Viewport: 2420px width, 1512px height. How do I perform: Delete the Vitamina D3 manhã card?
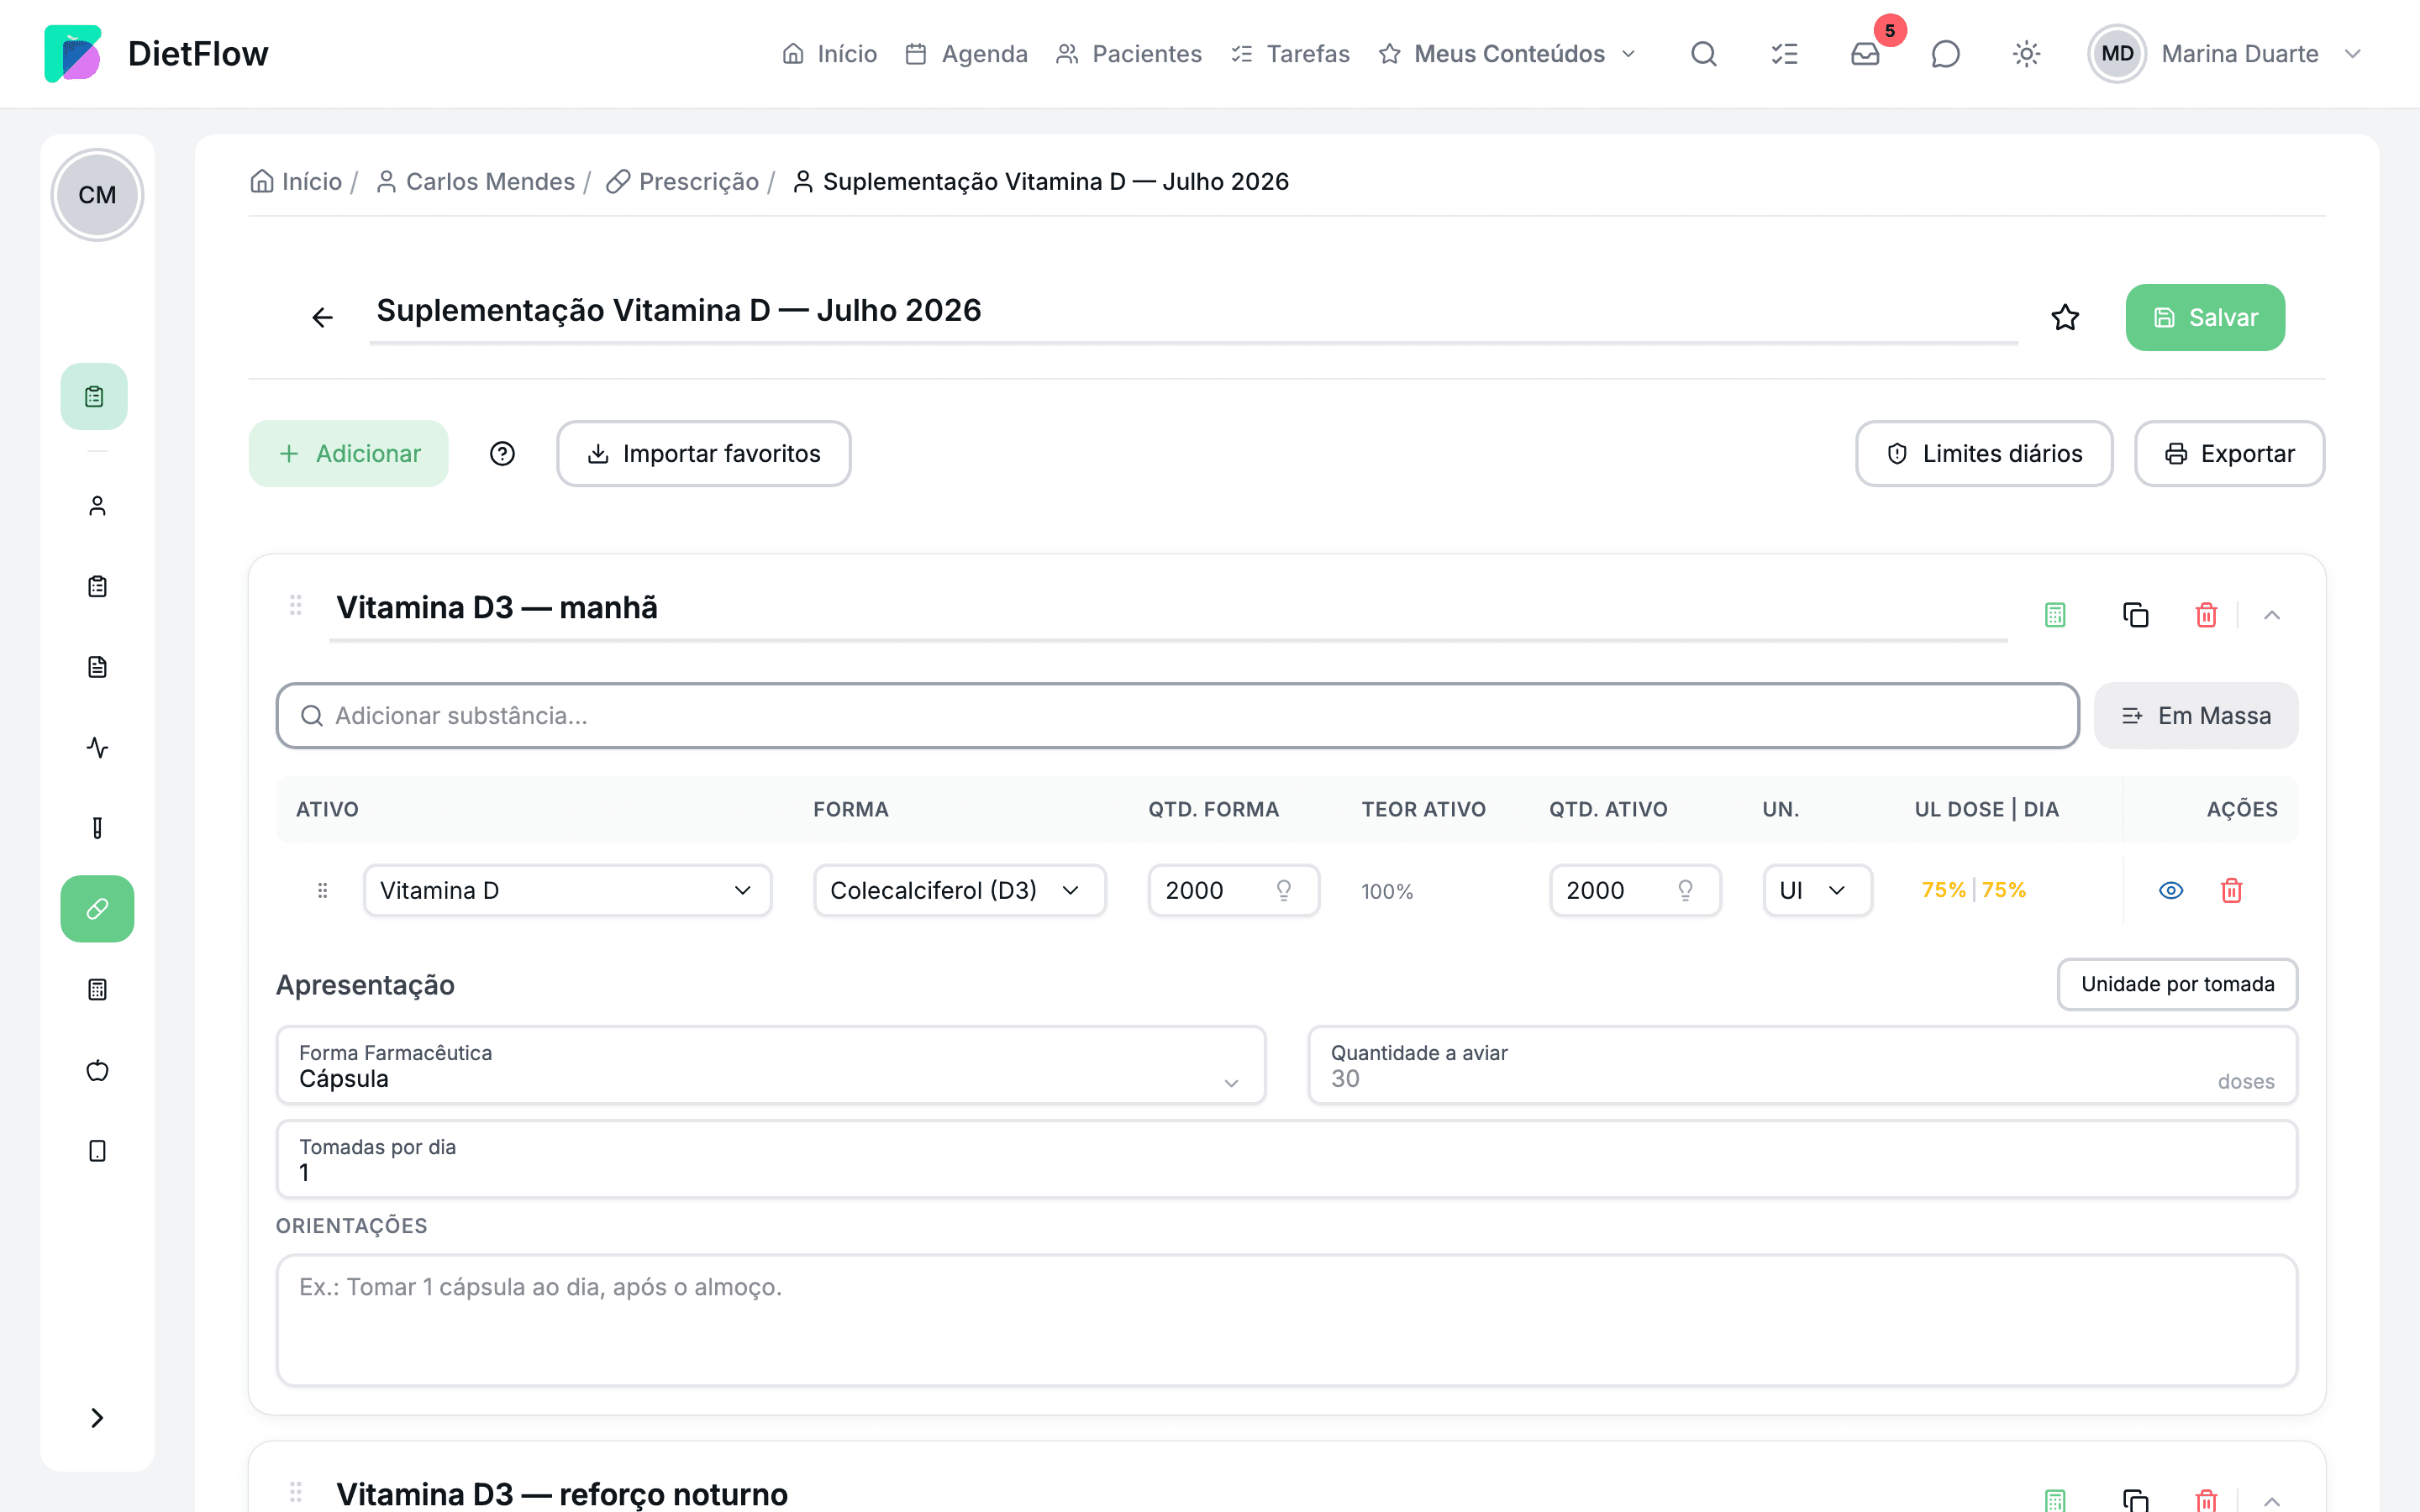coord(2206,614)
